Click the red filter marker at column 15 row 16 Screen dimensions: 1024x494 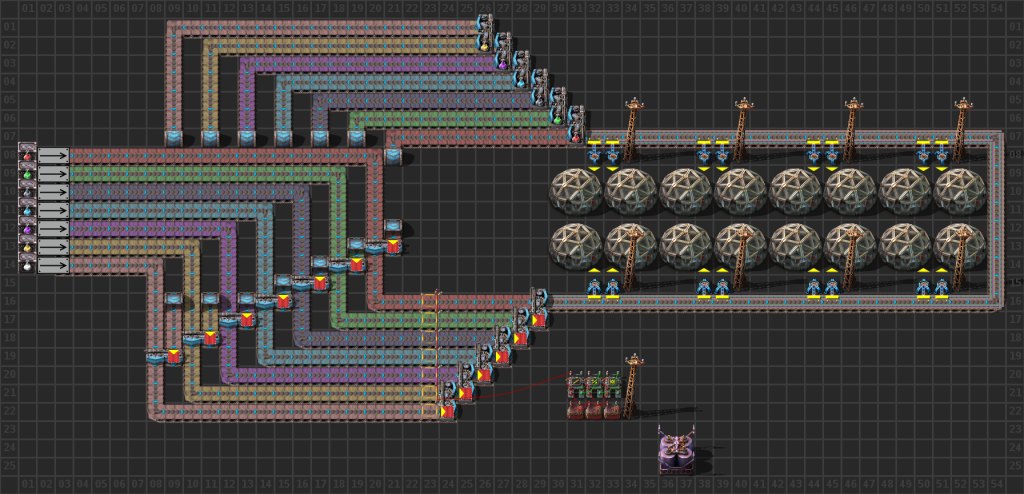coord(283,301)
